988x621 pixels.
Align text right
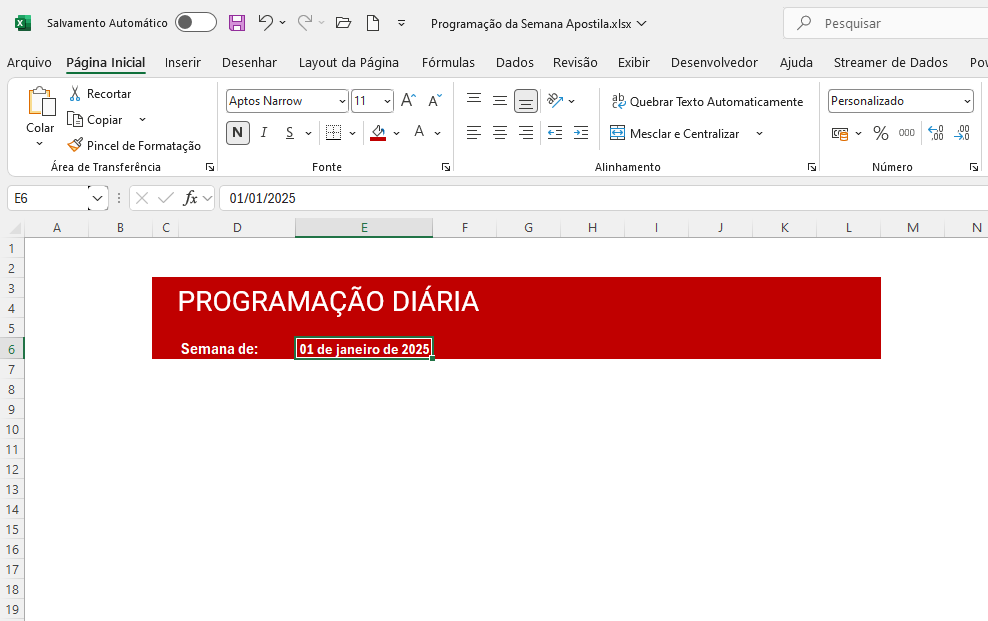click(526, 132)
